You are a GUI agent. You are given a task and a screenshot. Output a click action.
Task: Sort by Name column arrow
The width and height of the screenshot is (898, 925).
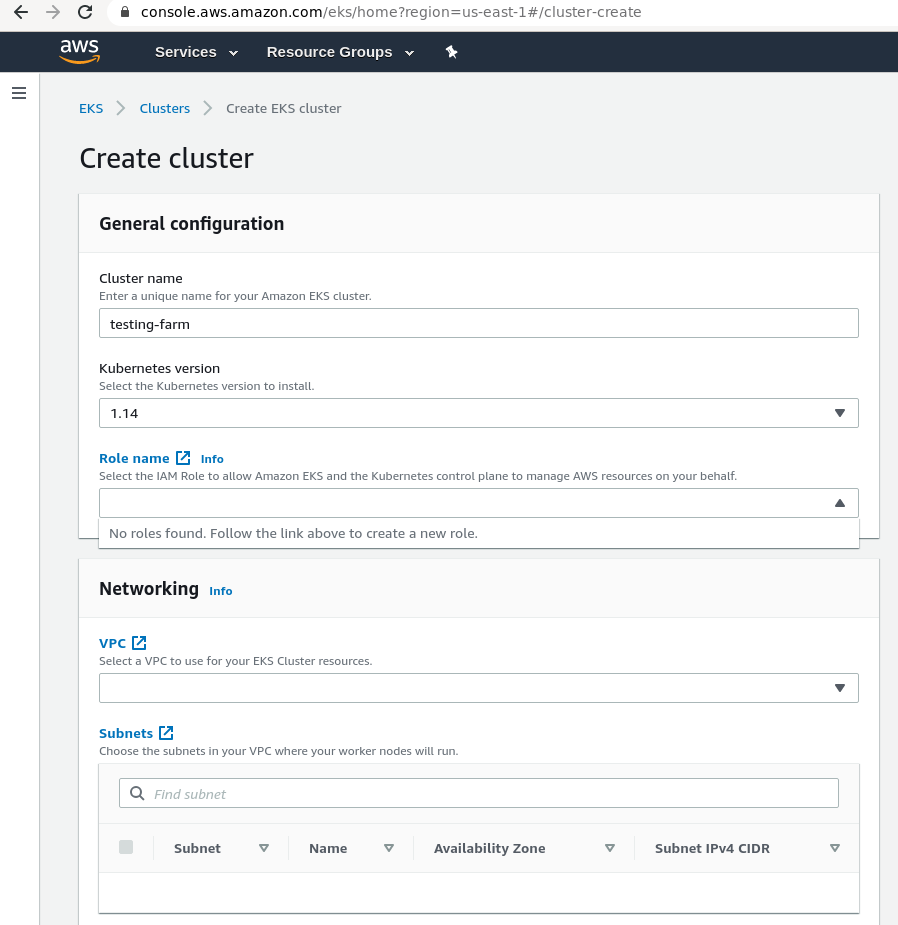pos(389,848)
